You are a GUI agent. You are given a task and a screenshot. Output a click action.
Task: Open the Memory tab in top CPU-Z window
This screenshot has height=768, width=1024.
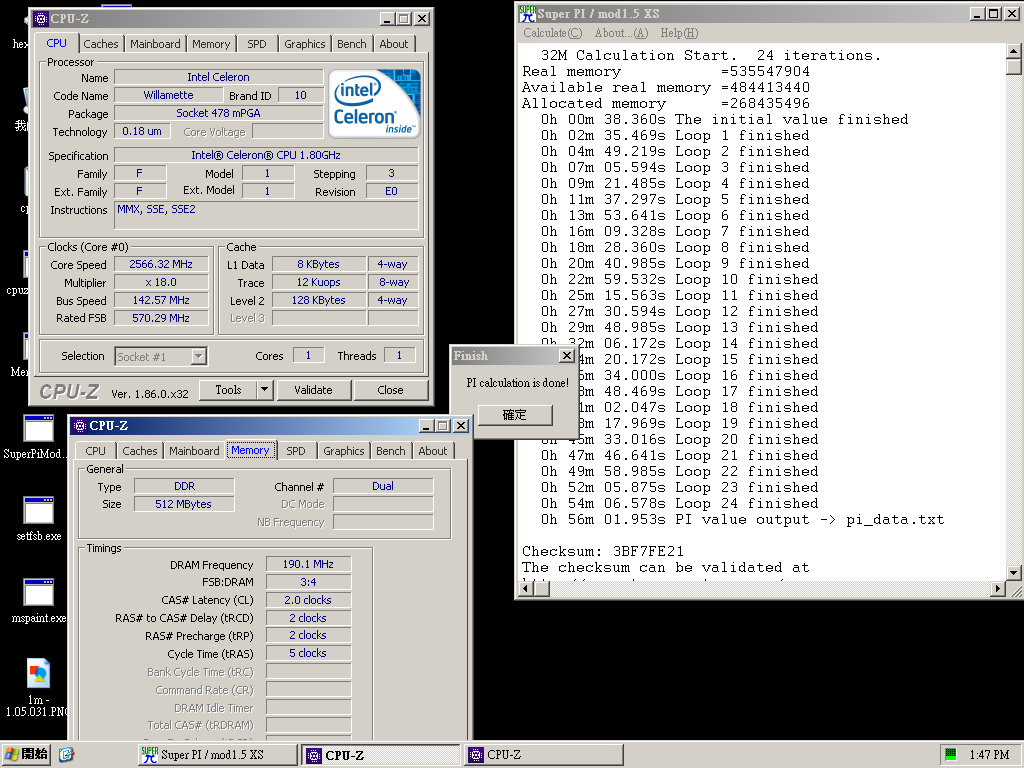tap(211, 44)
